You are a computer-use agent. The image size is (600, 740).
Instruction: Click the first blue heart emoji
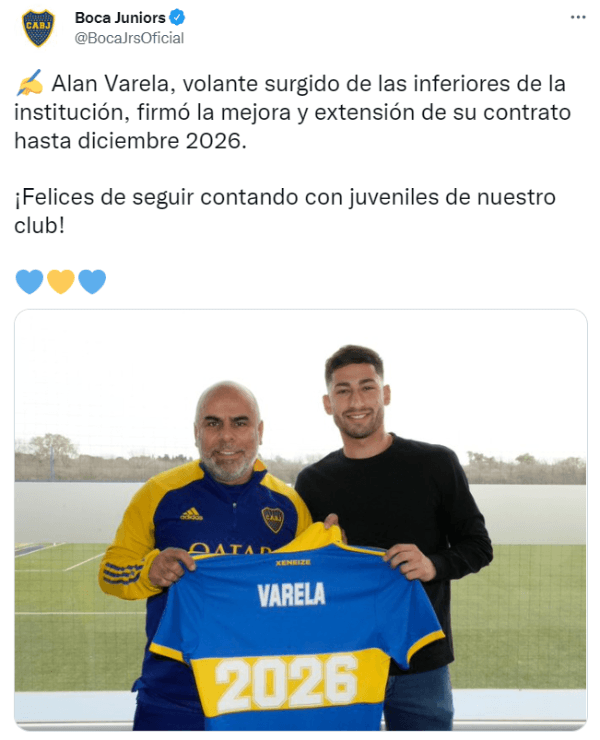pyautogui.click(x=29, y=282)
